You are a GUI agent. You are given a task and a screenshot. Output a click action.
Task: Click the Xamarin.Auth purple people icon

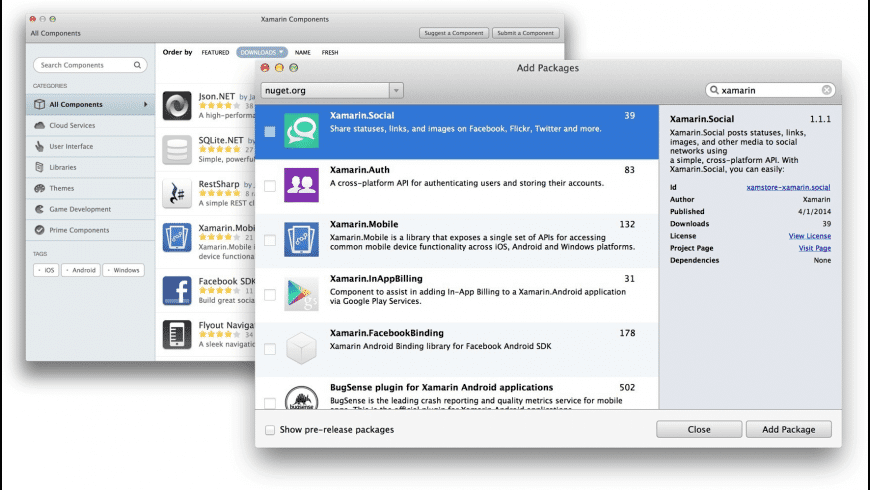pos(301,185)
